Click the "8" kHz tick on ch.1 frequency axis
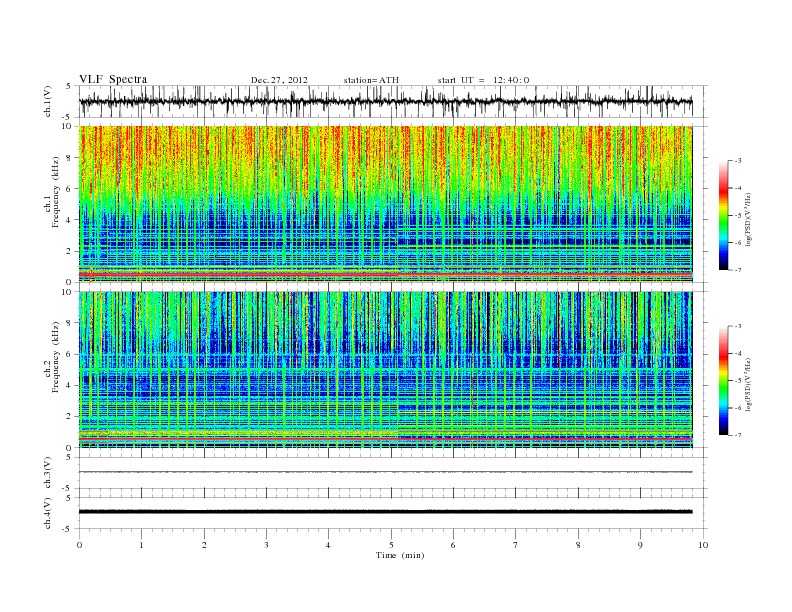 [70, 158]
